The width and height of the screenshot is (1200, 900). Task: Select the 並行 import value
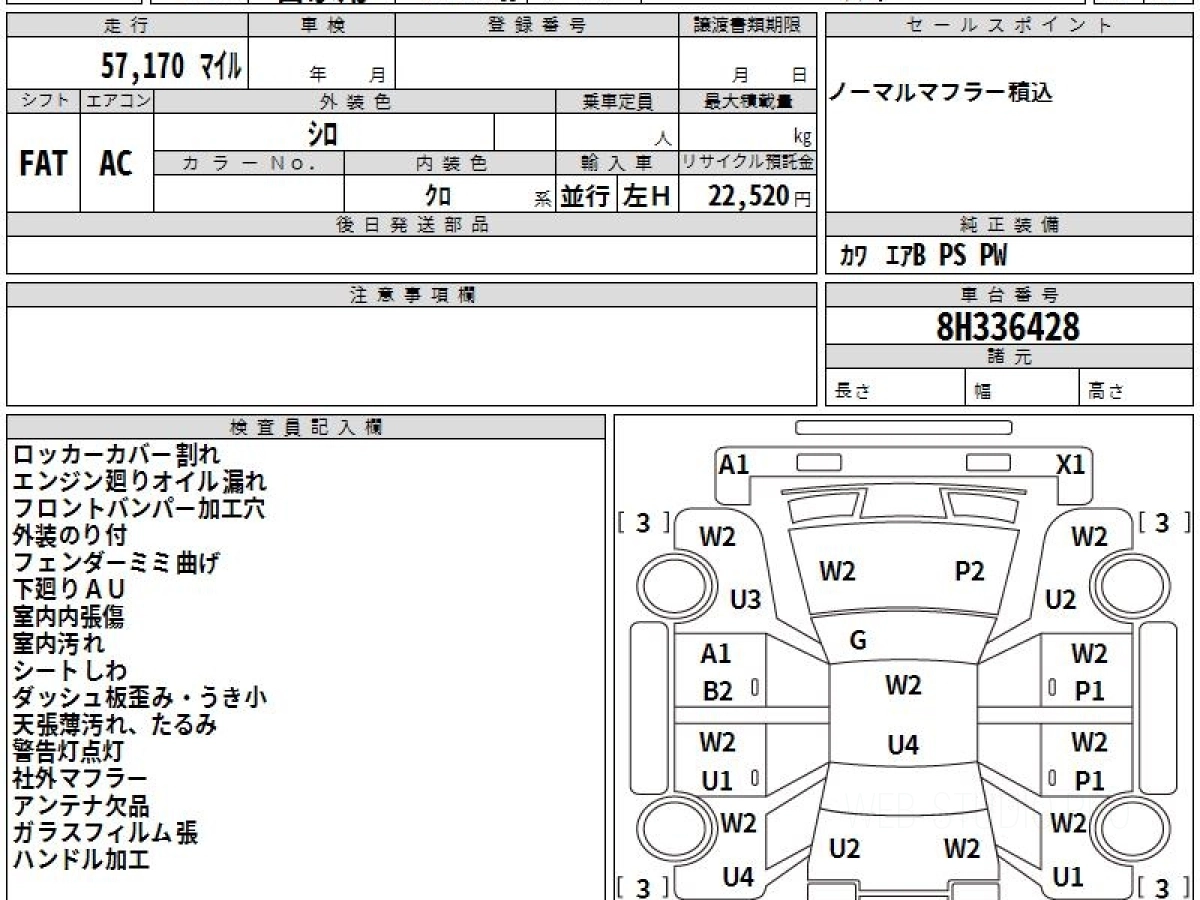(x=586, y=195)
